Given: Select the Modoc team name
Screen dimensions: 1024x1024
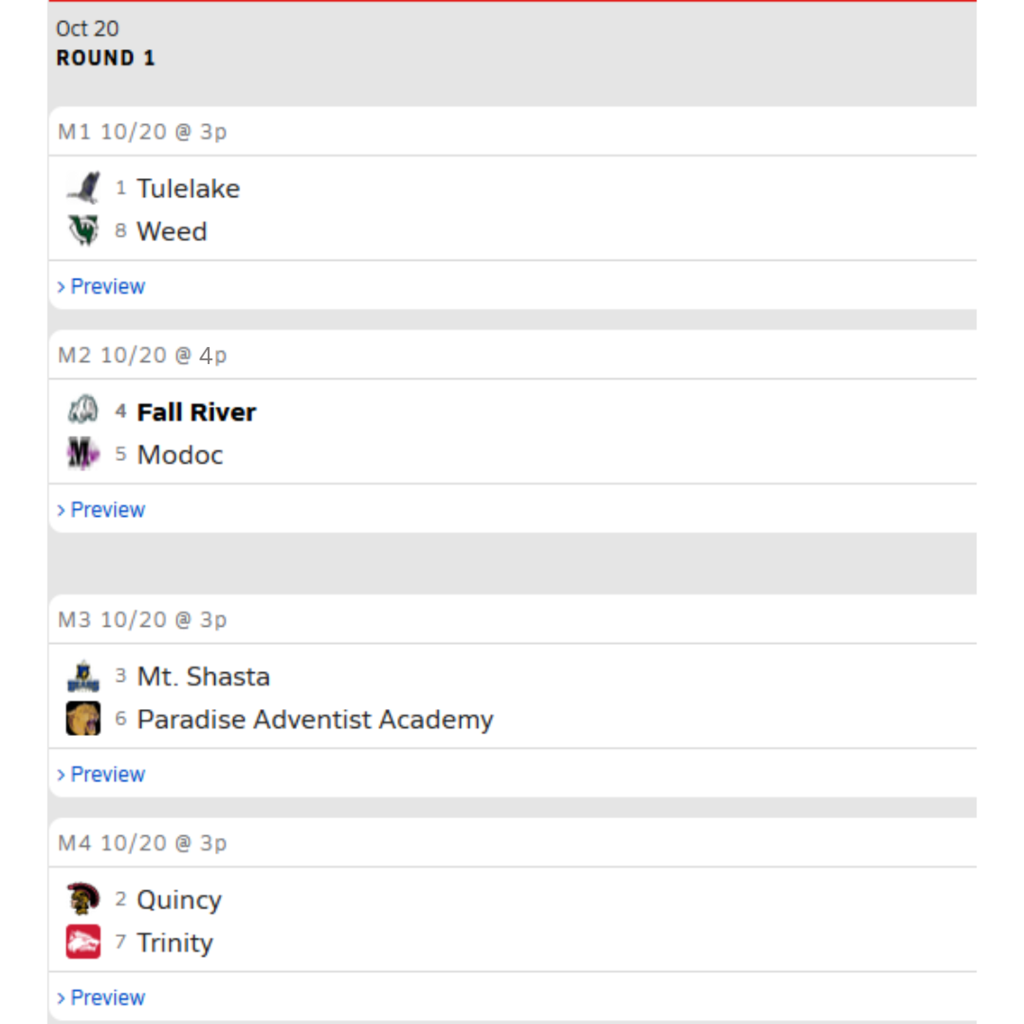Looking at the screenshot, I should [x=180, y=455].
